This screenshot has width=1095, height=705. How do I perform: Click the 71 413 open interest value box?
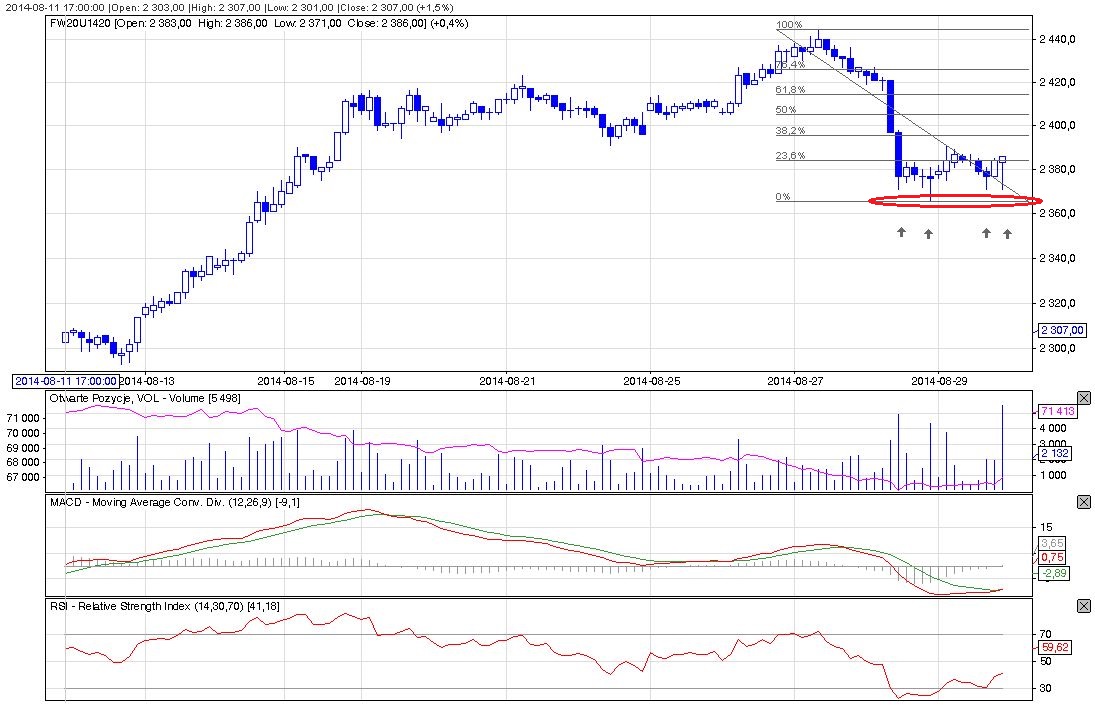pos(1049,411)
